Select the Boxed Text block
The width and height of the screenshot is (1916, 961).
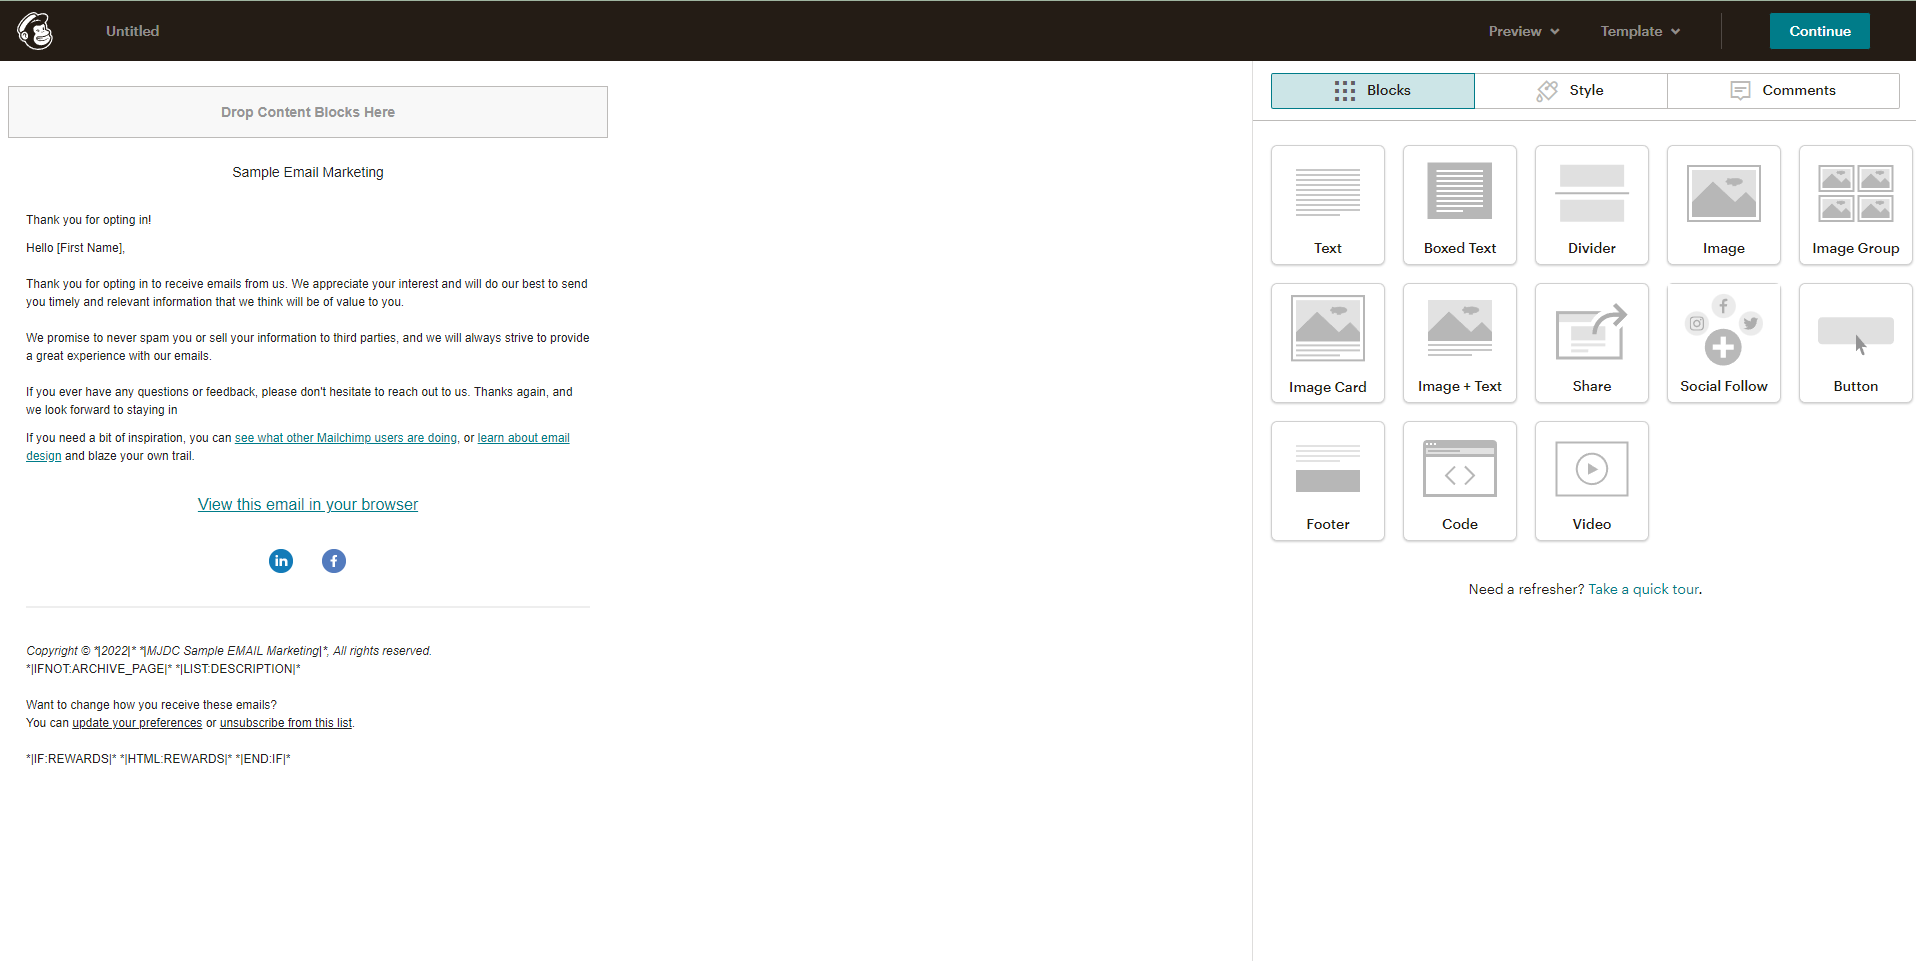point(1459,205)
